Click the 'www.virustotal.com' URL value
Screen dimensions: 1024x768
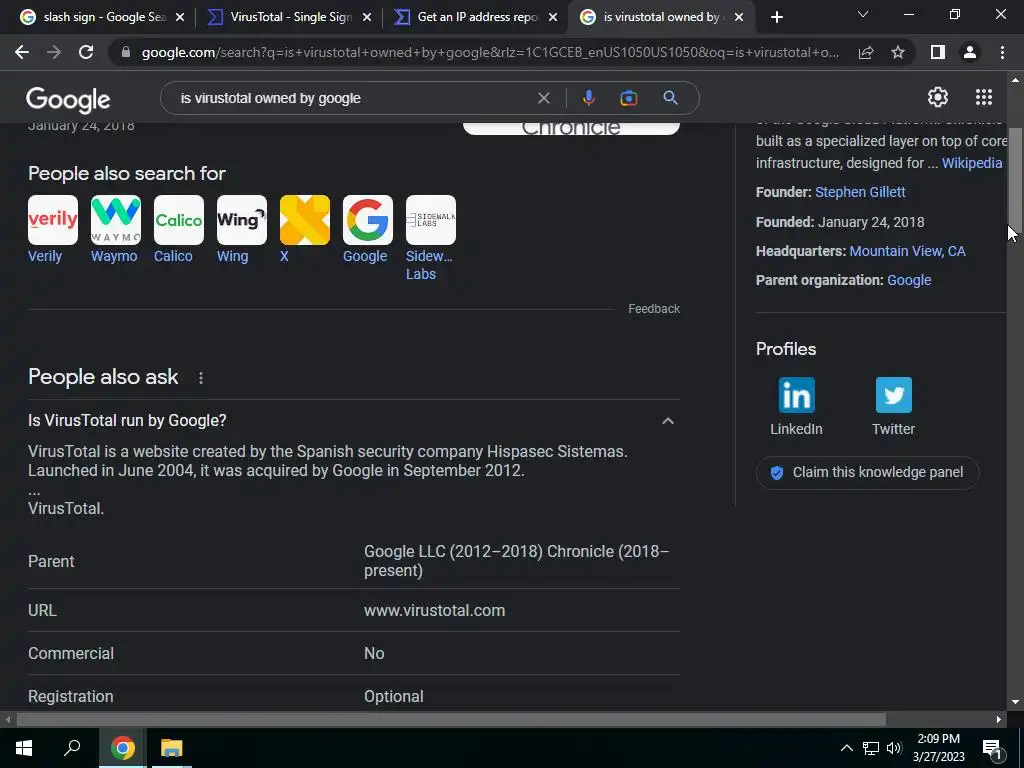click(x=434, y=611)
